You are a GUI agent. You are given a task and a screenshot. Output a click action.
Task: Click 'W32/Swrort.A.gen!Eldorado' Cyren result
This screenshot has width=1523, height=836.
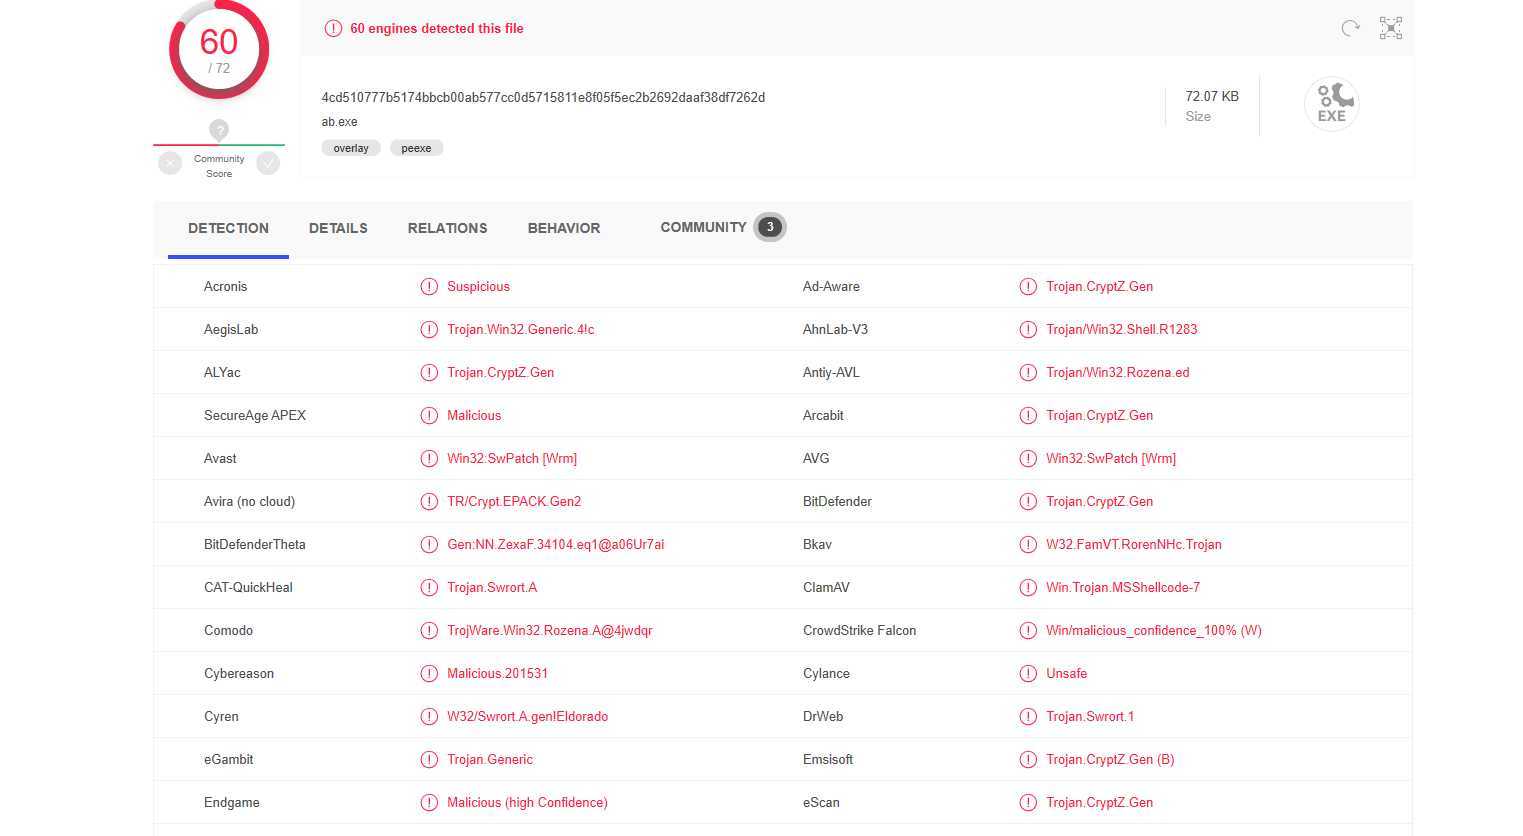coord(527,716)
